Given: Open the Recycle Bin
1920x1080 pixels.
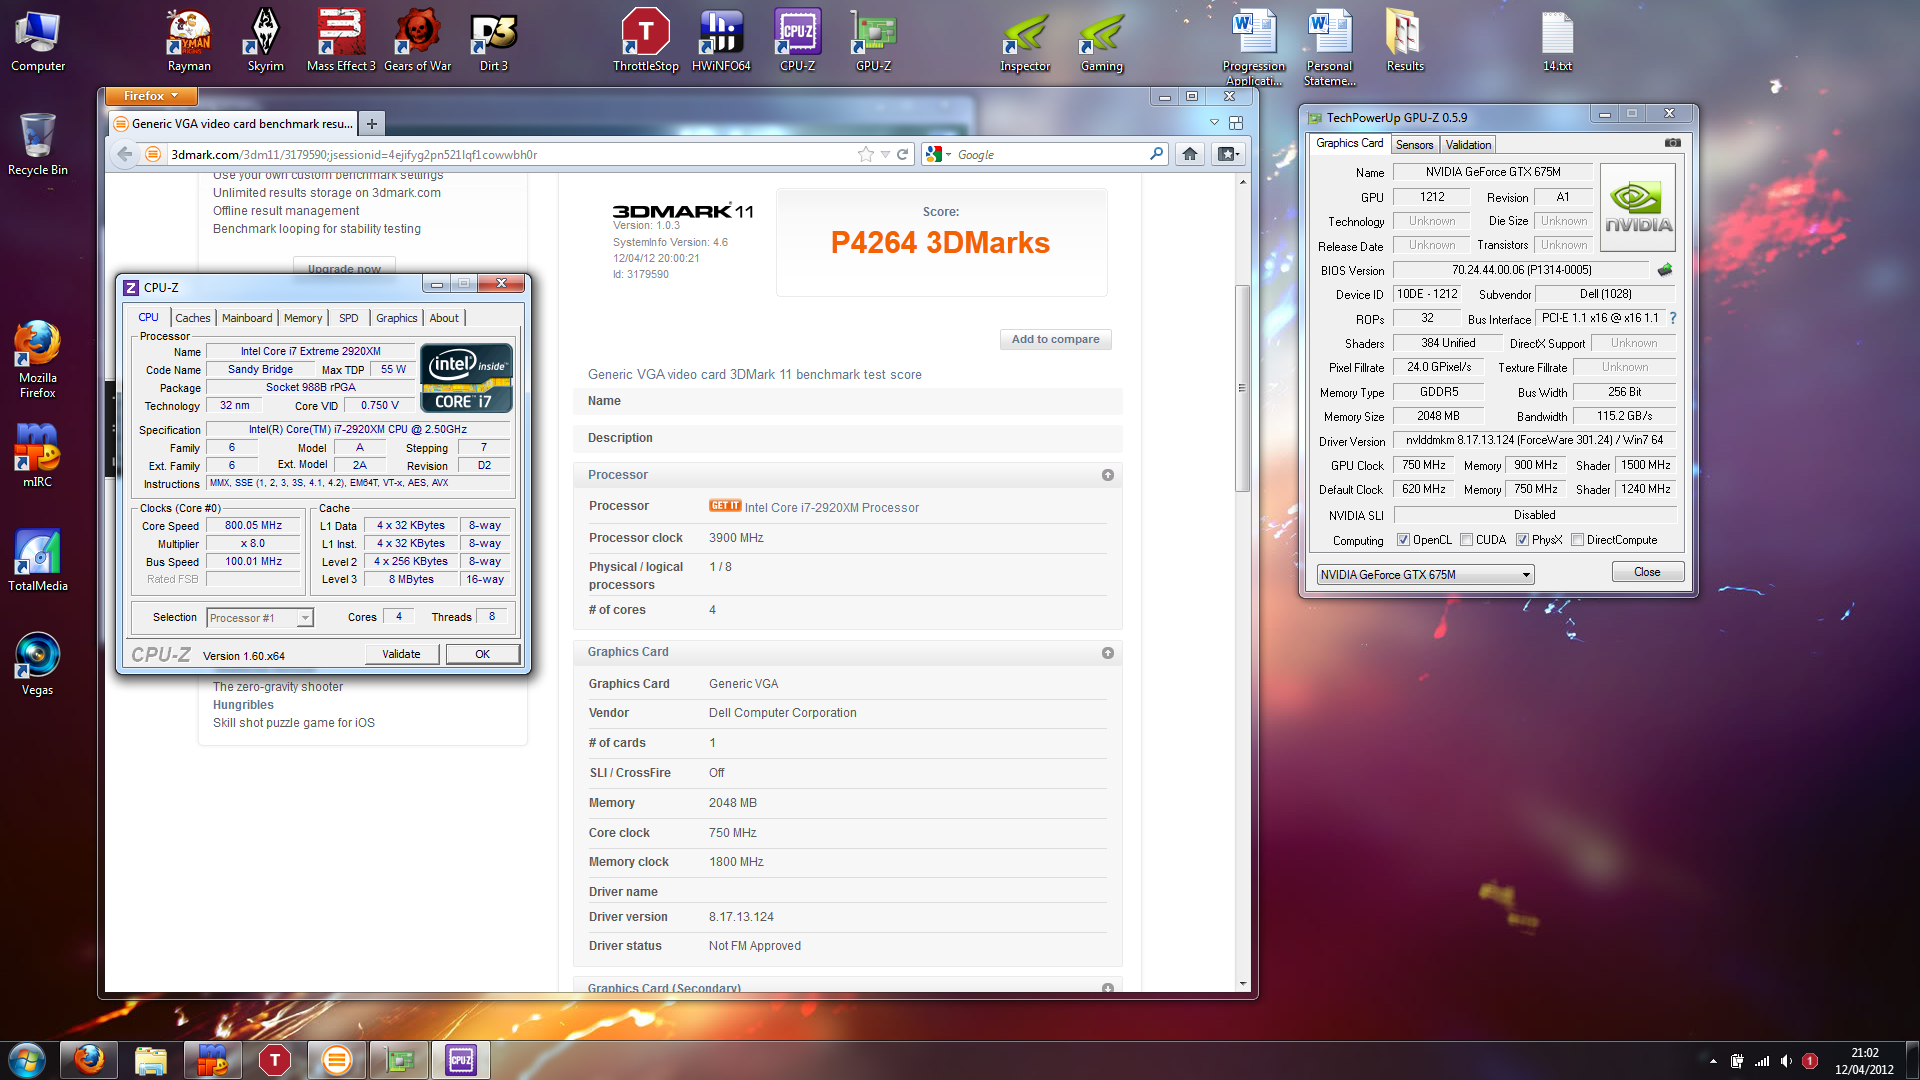Looking at the screenshot, I should pyautogui.click(x=37, y=144).
